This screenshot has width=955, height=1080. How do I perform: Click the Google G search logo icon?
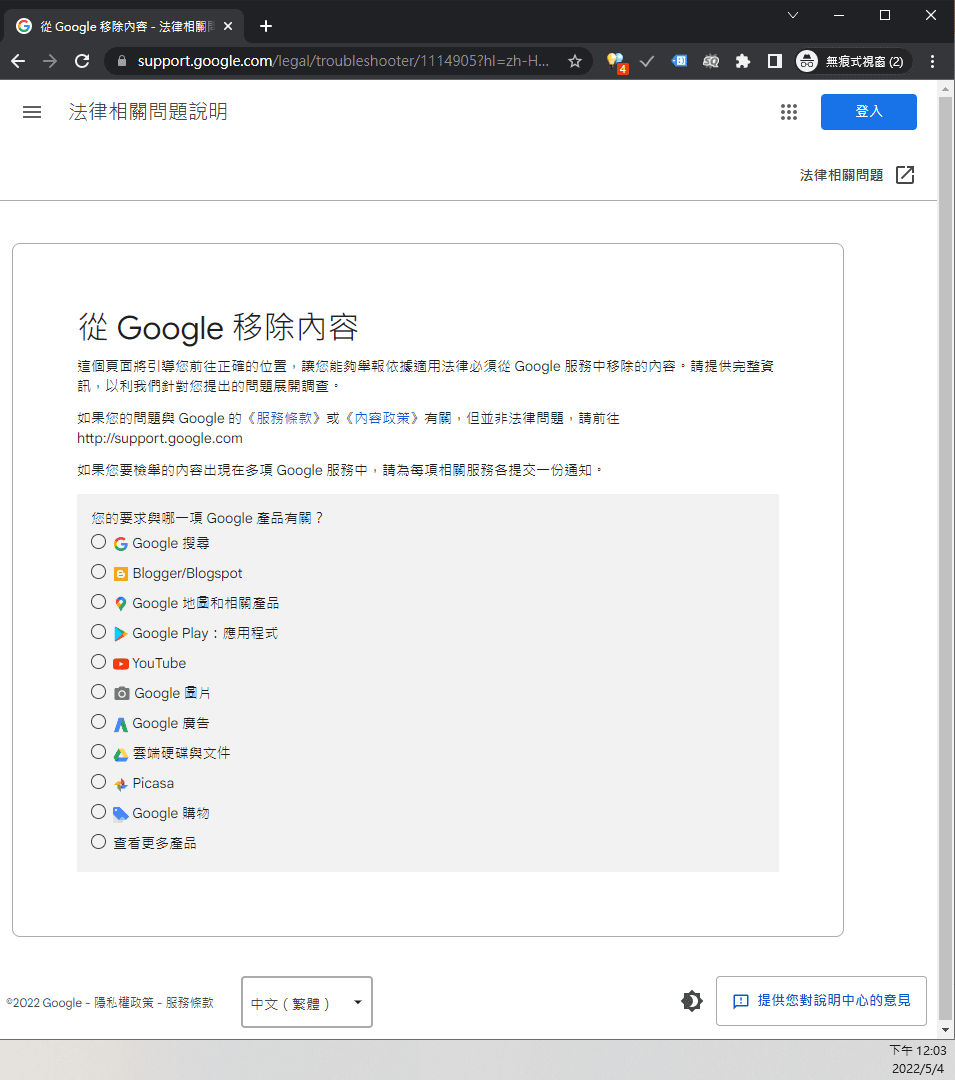120,544
